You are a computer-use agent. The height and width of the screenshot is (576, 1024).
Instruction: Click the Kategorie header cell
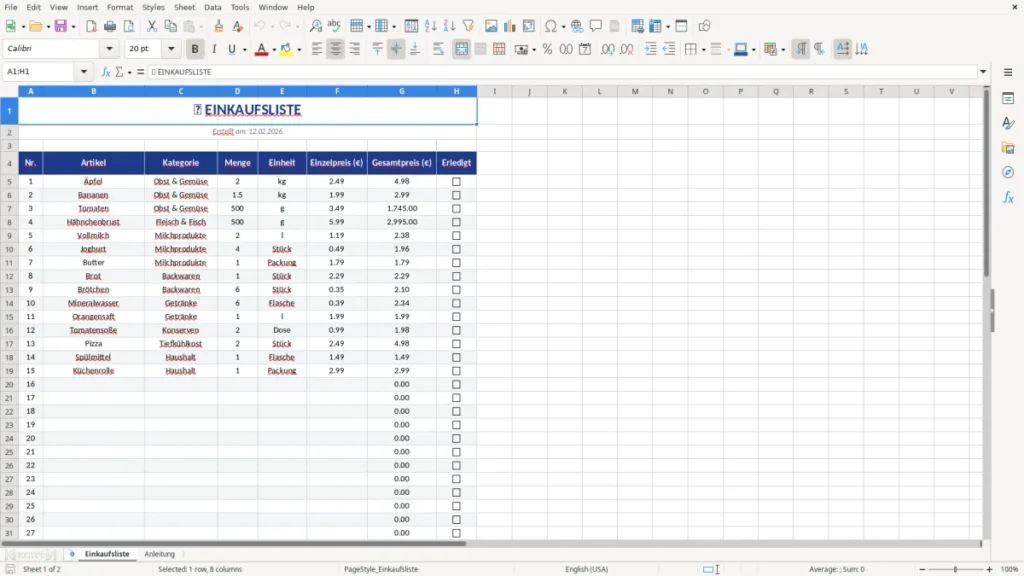pyautogui.click(x=181, y=163)
